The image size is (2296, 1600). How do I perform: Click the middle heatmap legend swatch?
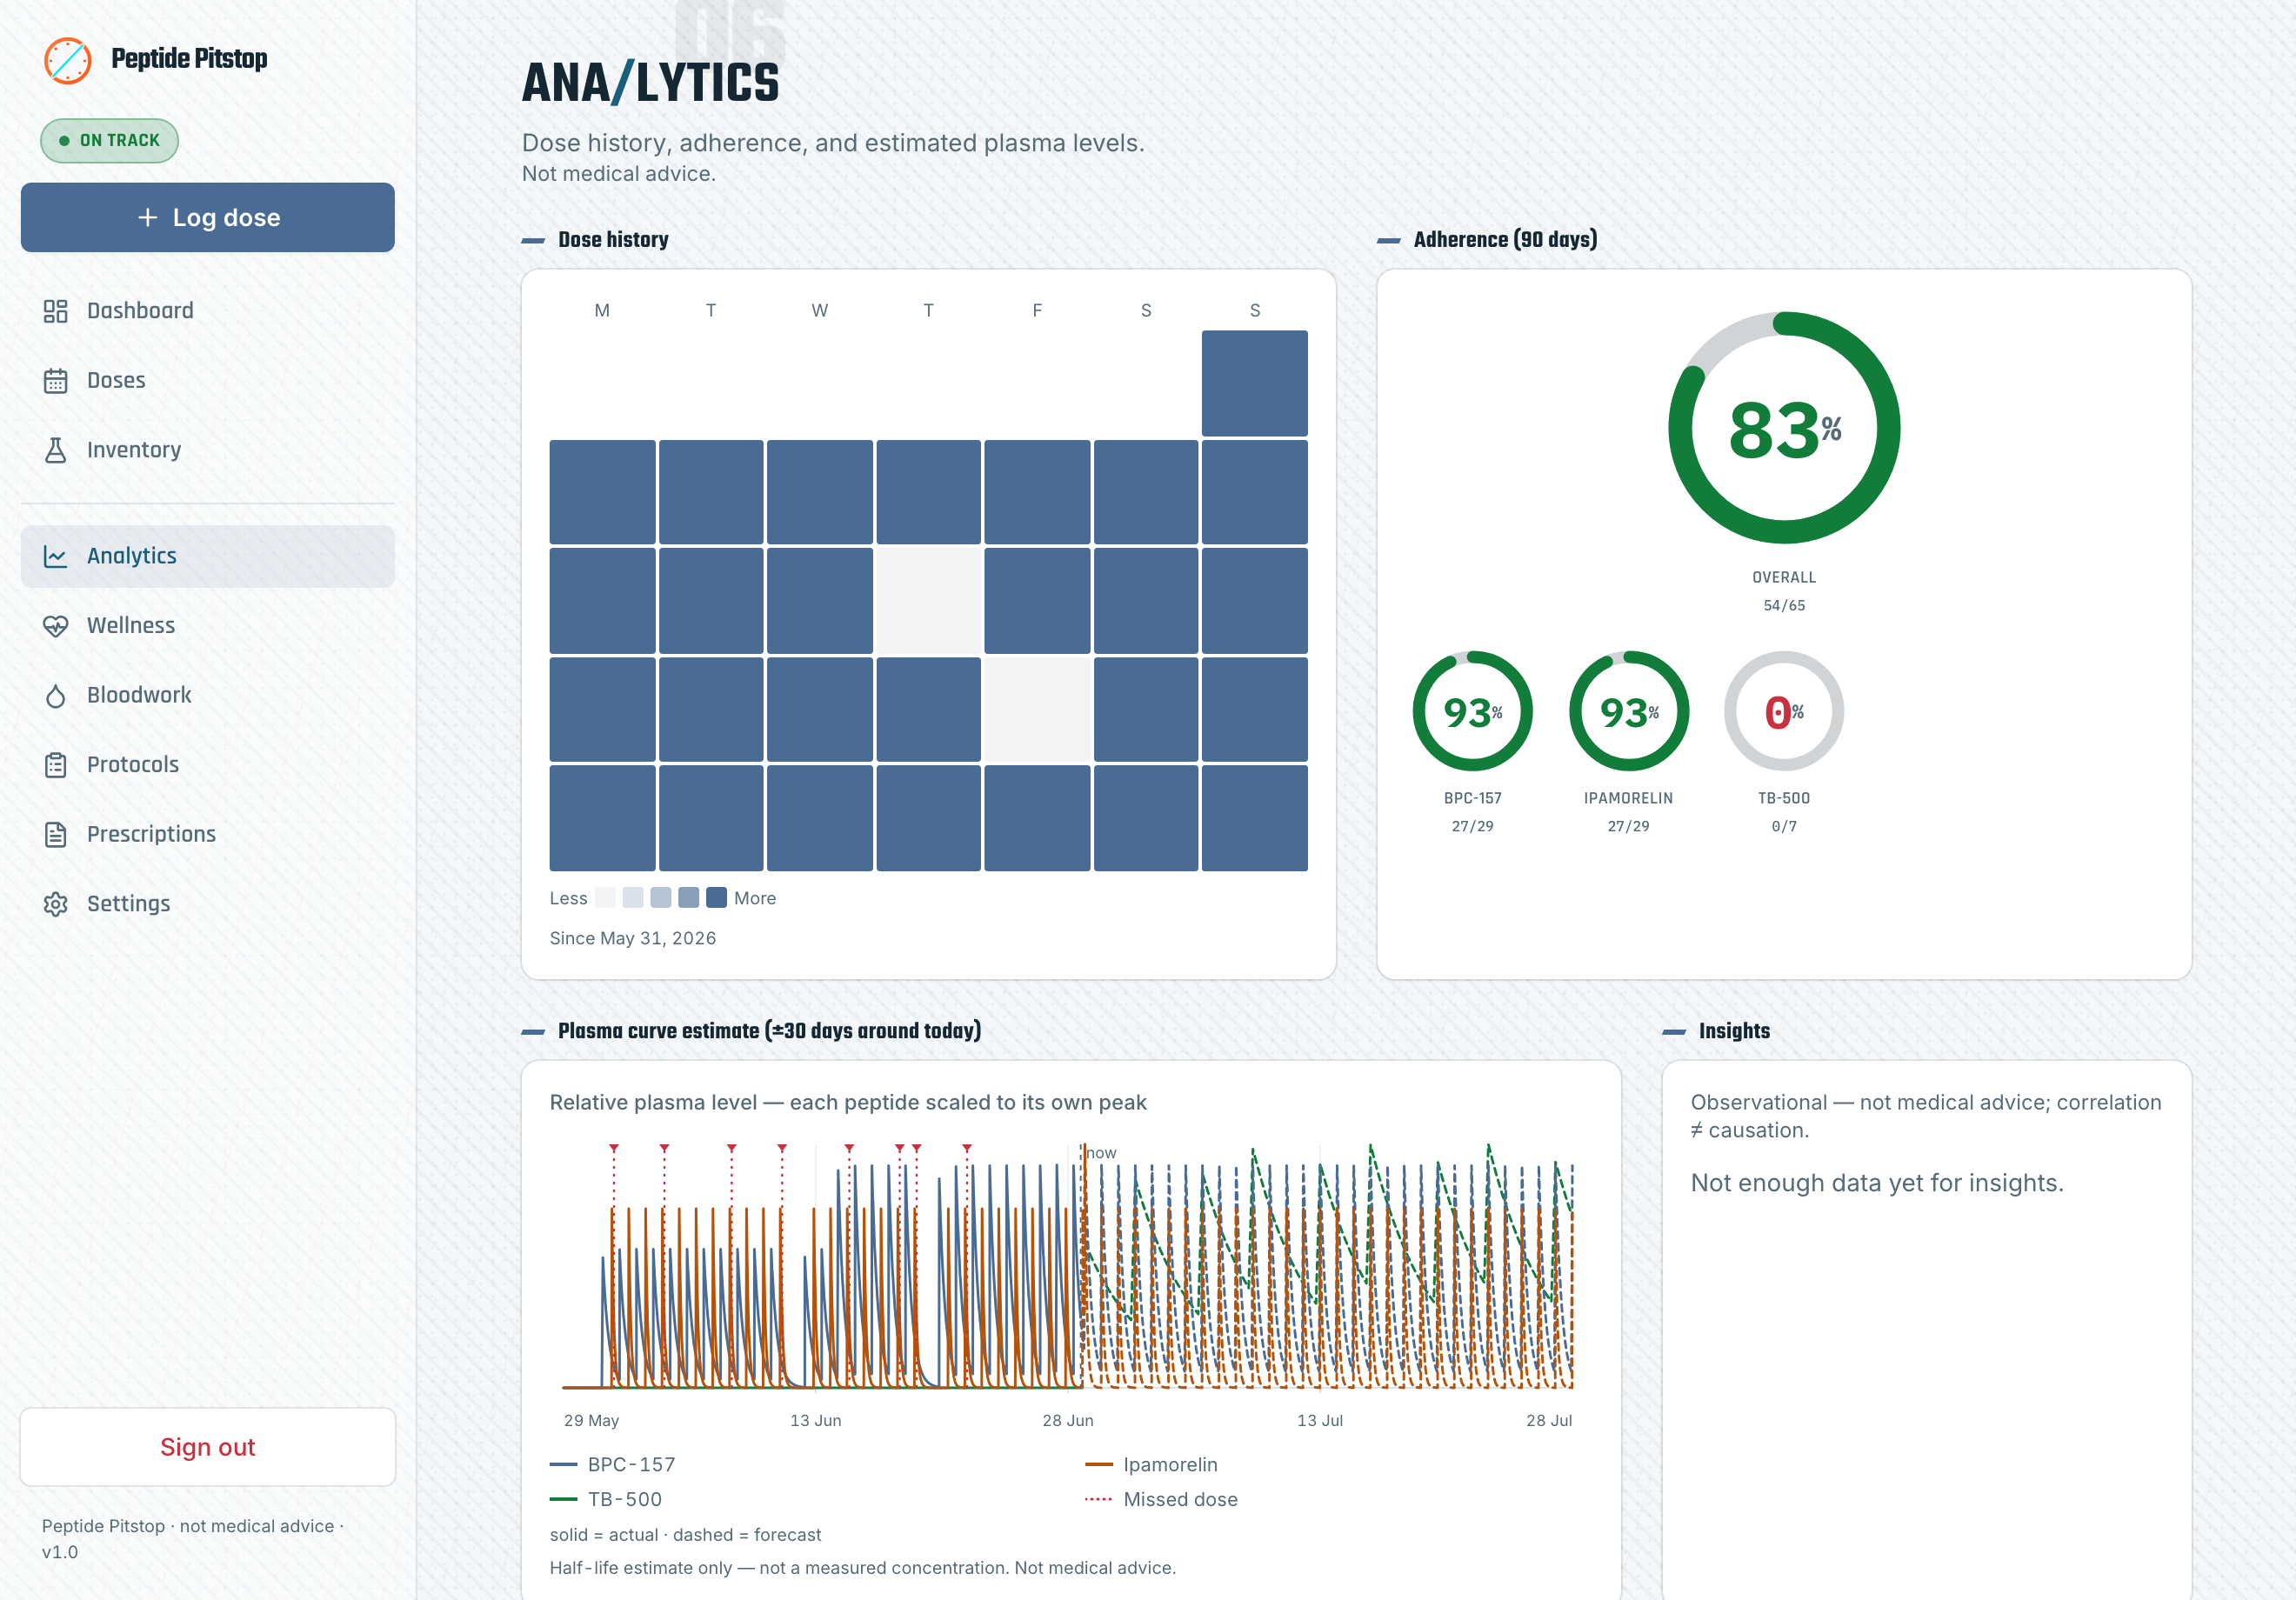point(661,898)
